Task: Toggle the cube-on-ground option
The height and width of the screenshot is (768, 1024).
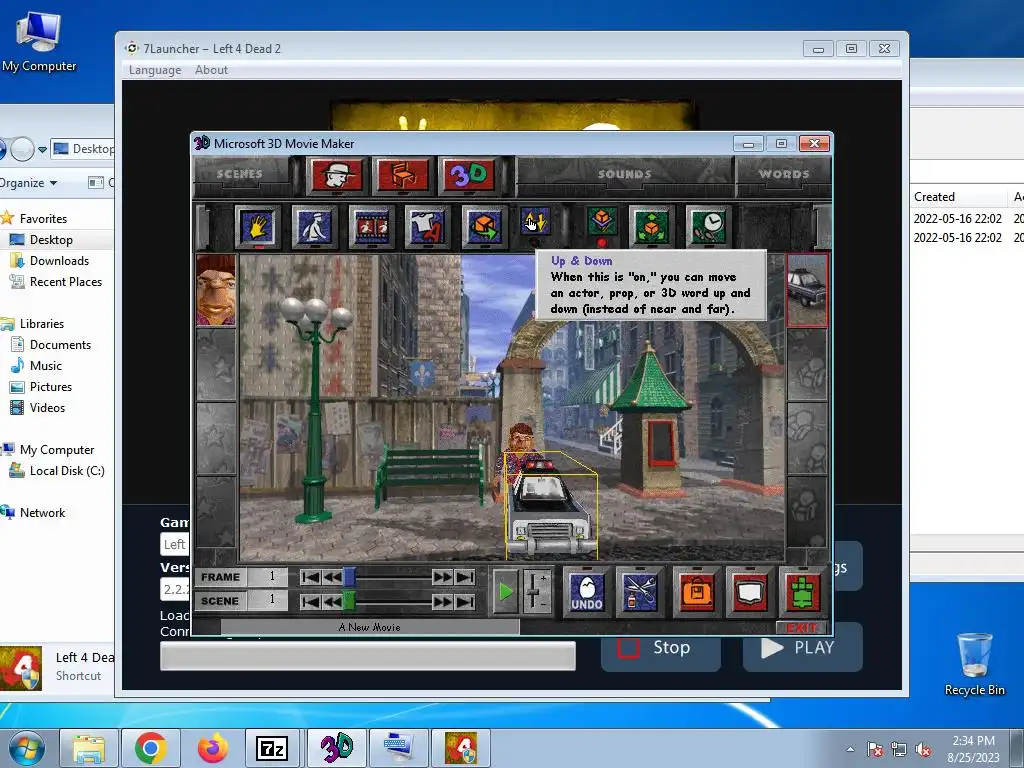Action: coord(601,224)
